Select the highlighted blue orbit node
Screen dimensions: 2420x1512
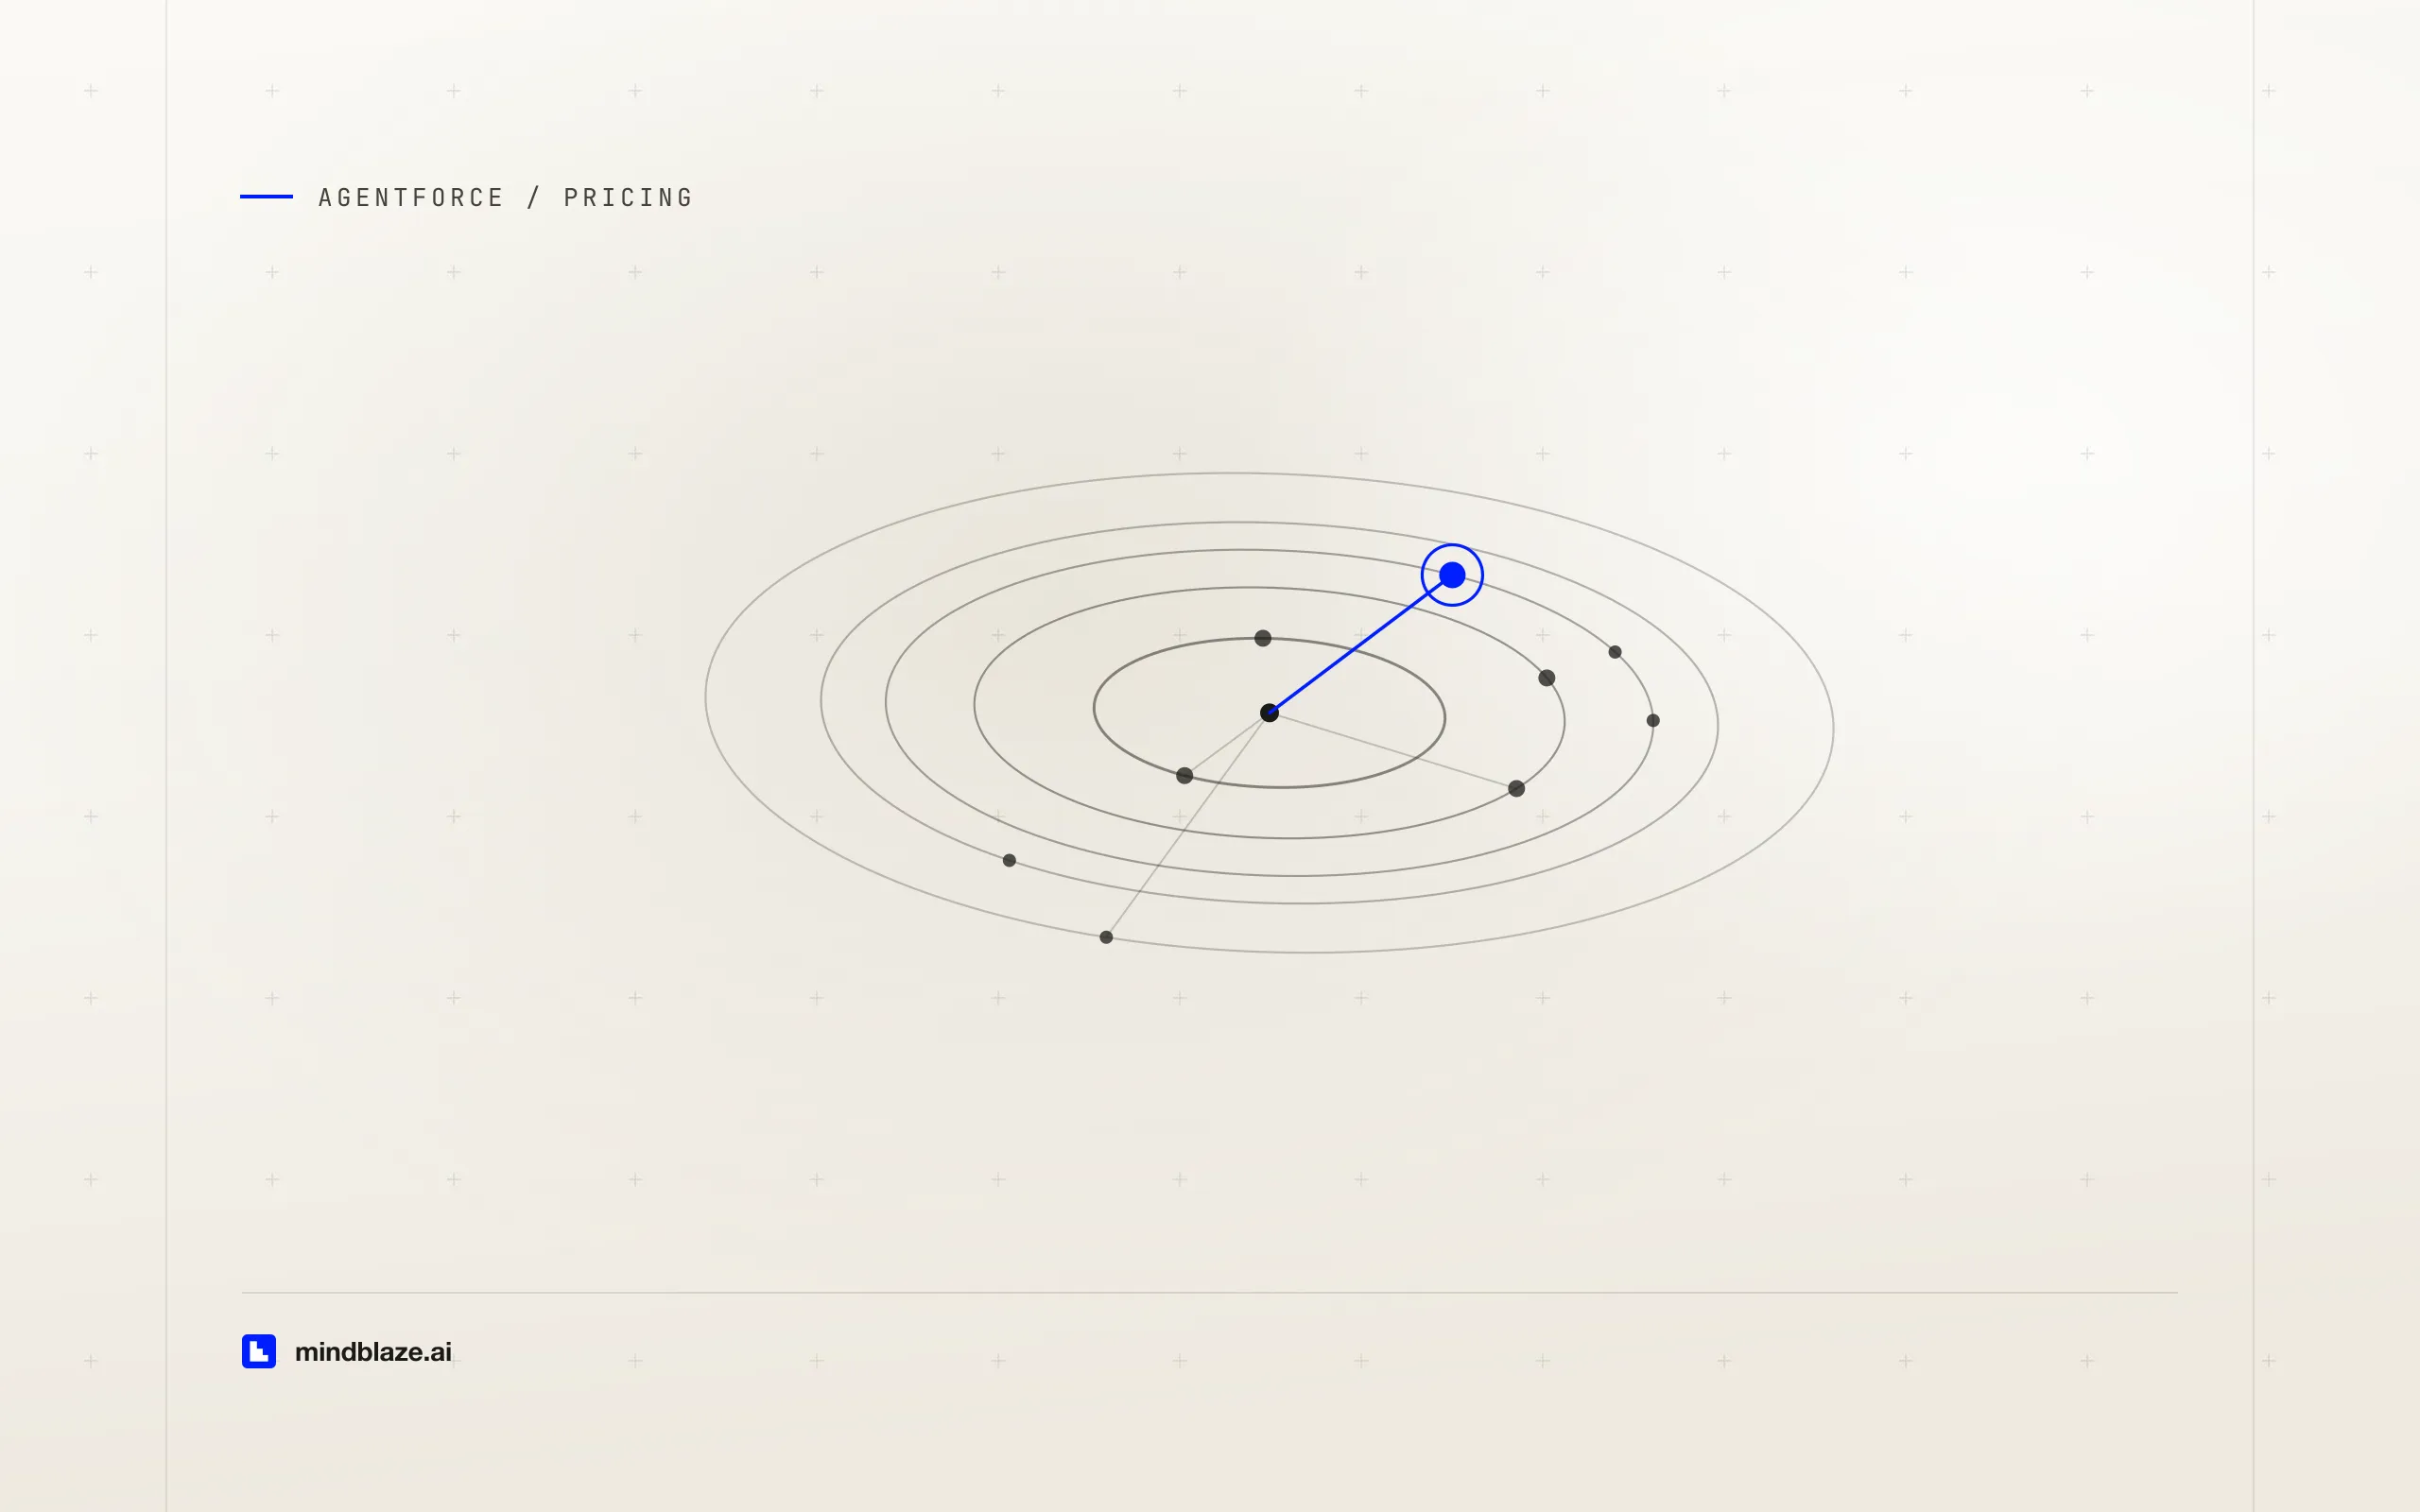tap(1452, 575)
